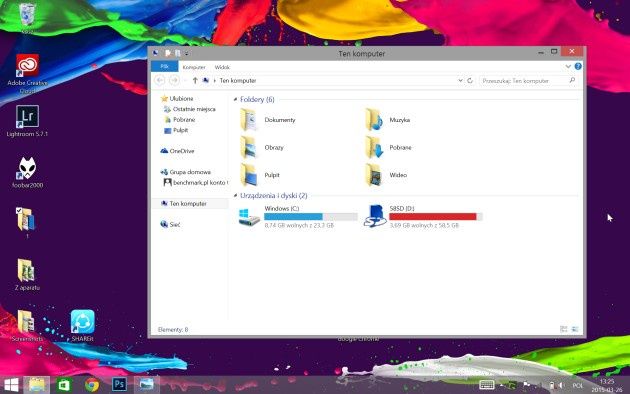Open Lightroom 5.7.1 shortcut on desktop
The height and width of the screenshot is (394, 630).
27,121
